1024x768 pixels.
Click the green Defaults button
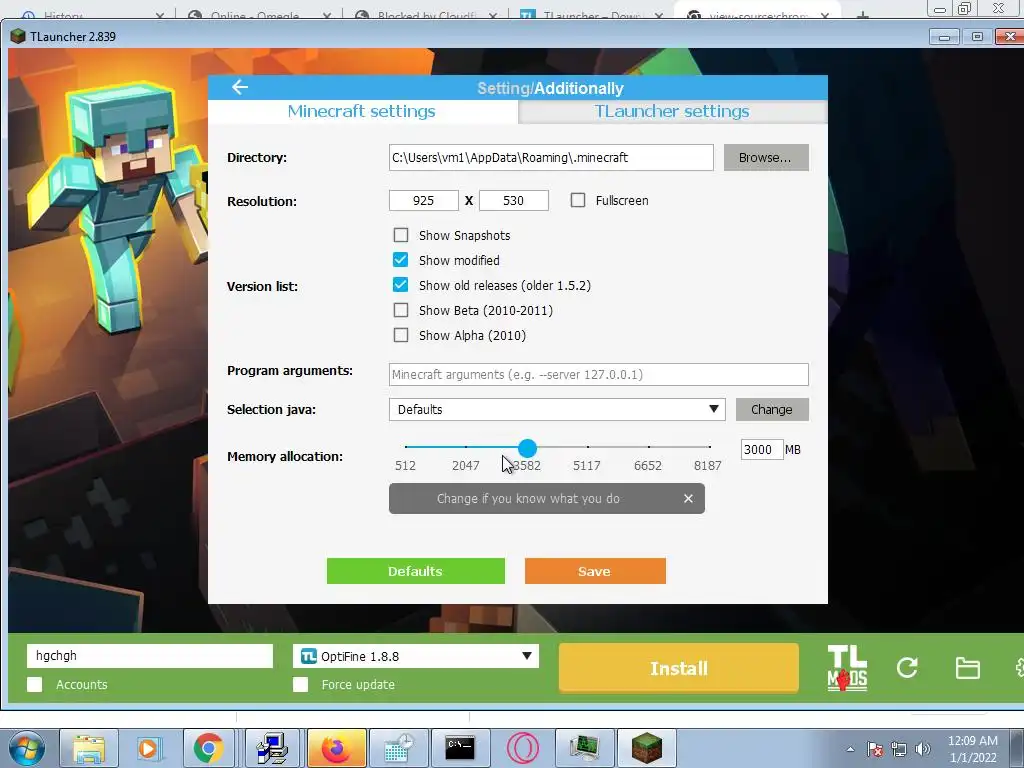tap(416, 571)
